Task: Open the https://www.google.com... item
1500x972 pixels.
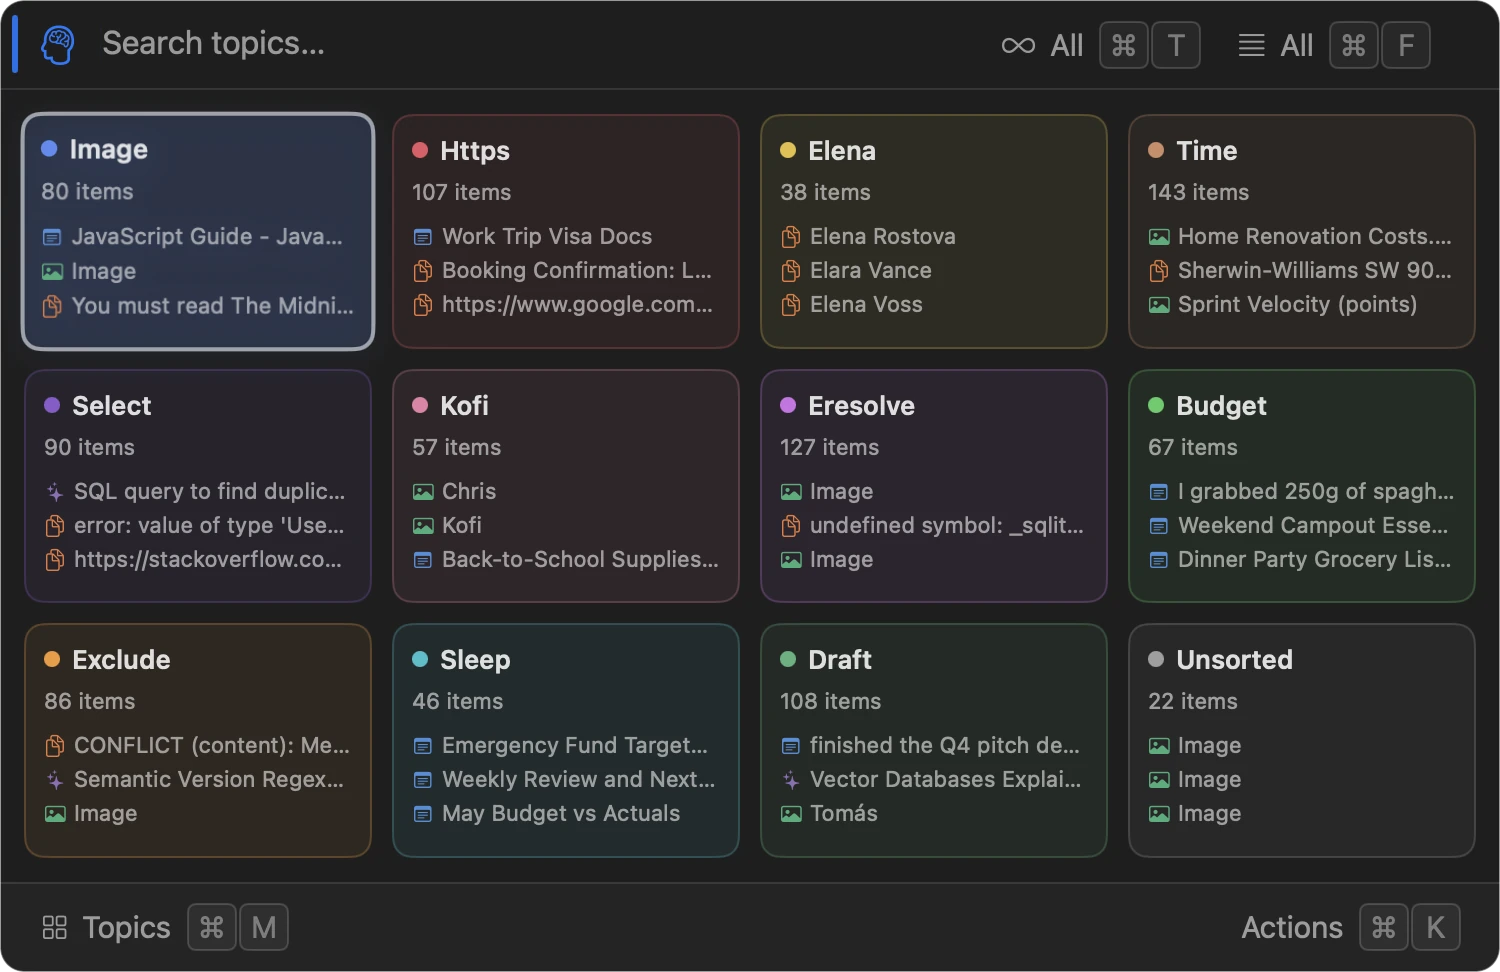Action: [577, 305]
